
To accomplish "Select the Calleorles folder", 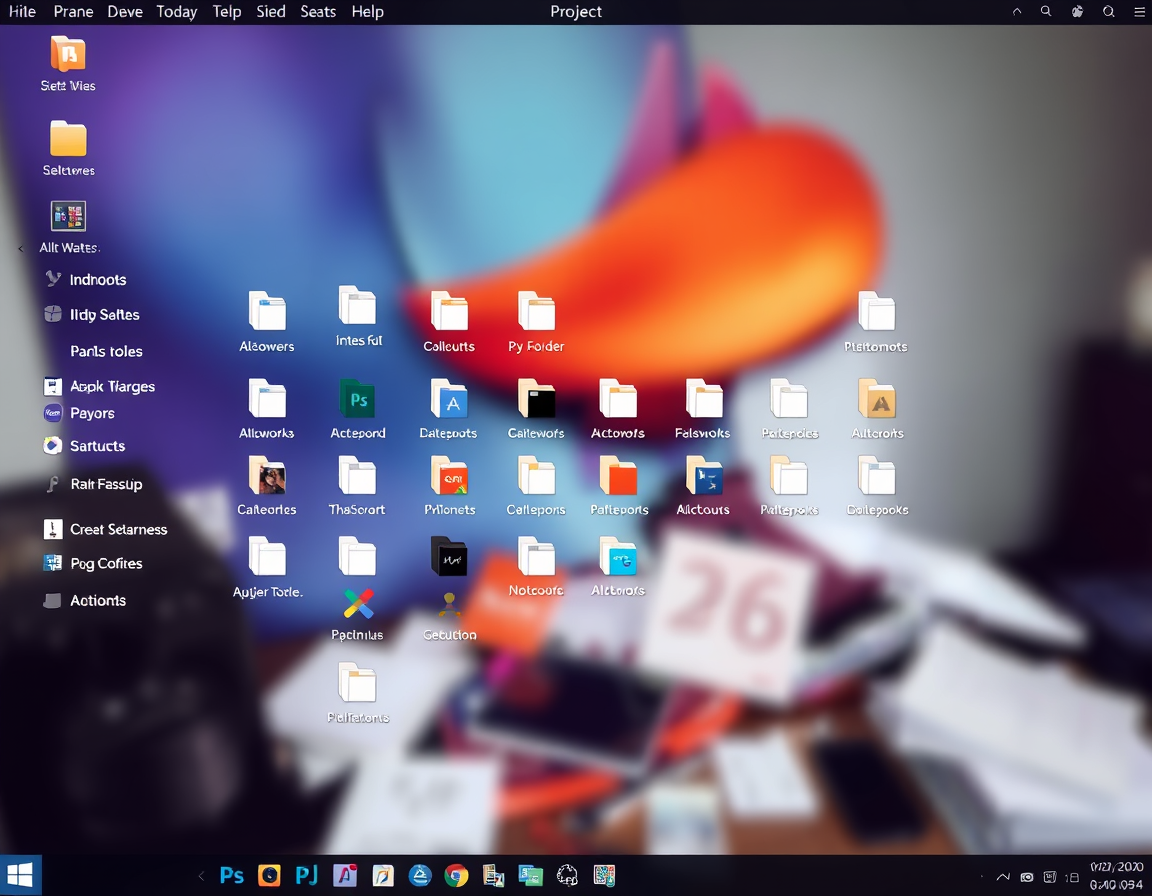I will tap(267, 475).
